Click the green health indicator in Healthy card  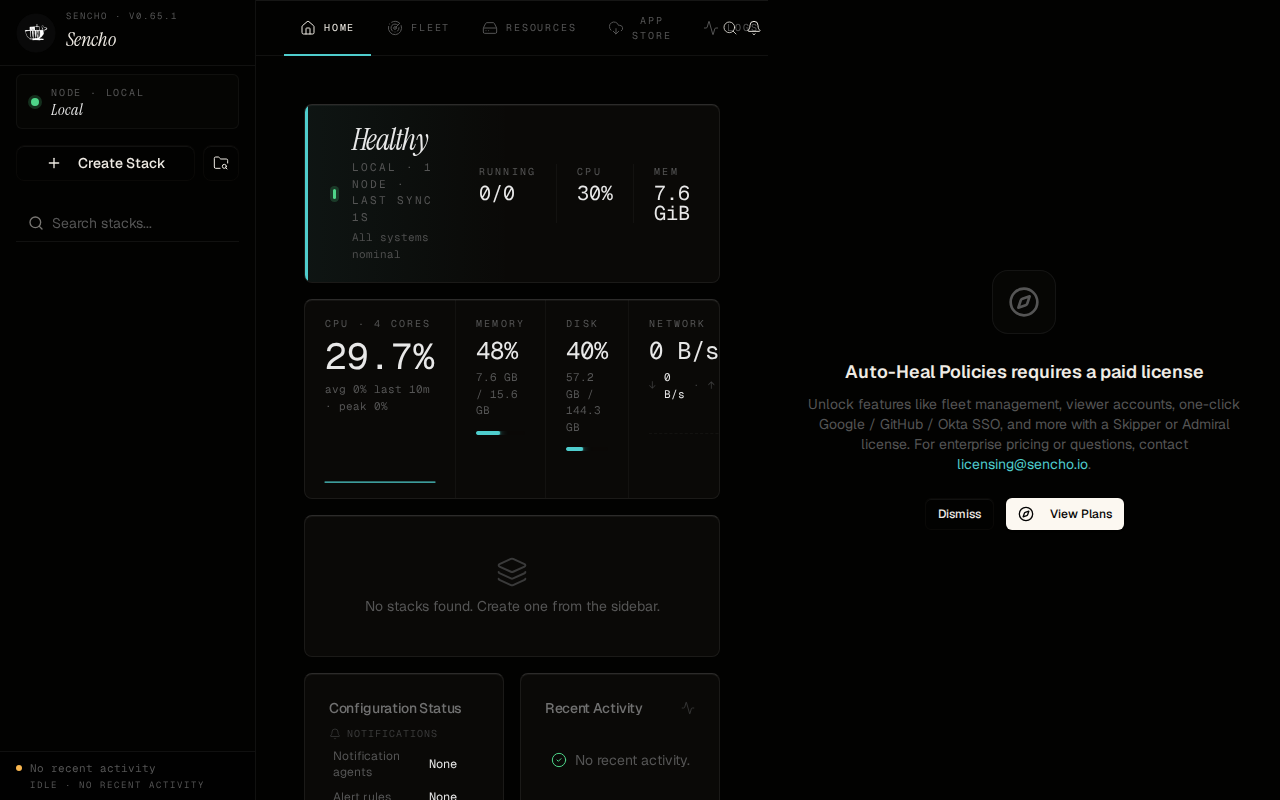pyautogui.click(x=334, y=194)
